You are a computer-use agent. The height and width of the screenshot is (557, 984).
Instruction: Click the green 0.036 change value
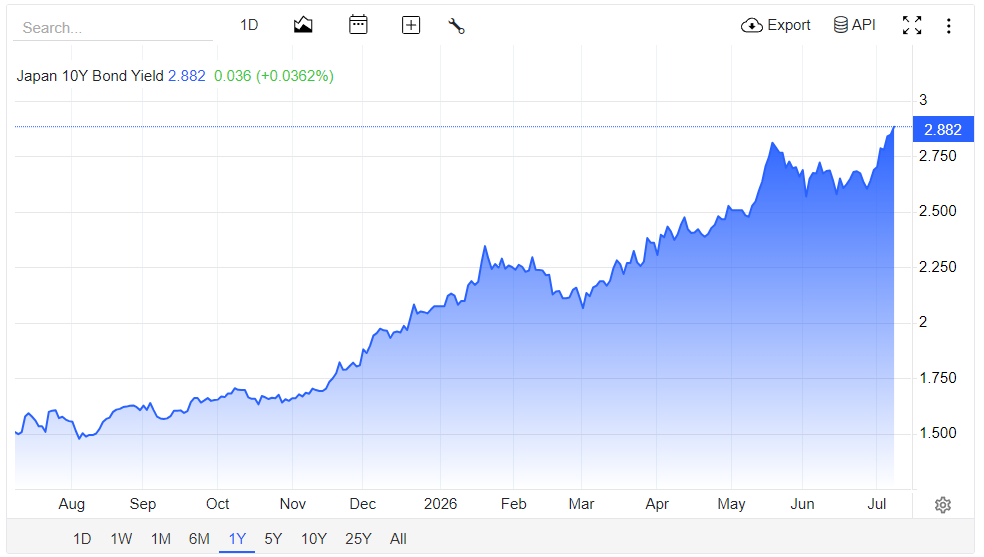click(x=233, y=76)
